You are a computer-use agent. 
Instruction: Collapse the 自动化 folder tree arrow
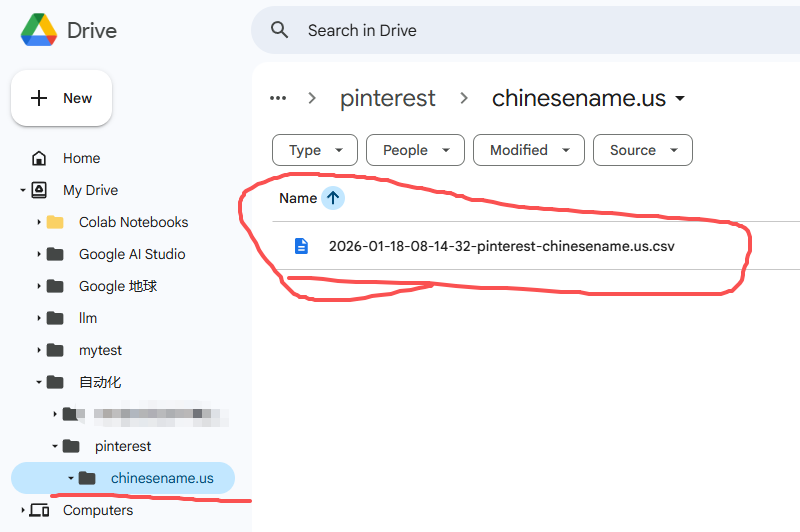tap(38, 382)
